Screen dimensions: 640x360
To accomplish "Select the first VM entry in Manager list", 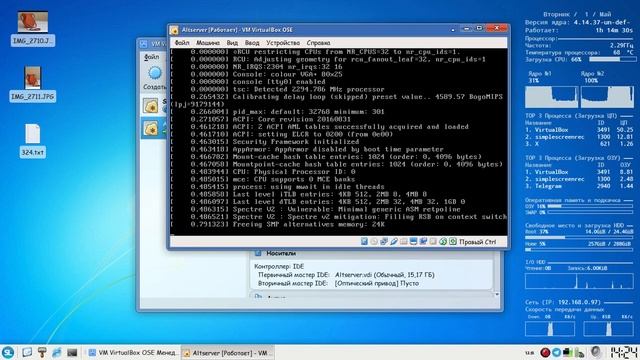I will tap(154, 106).
